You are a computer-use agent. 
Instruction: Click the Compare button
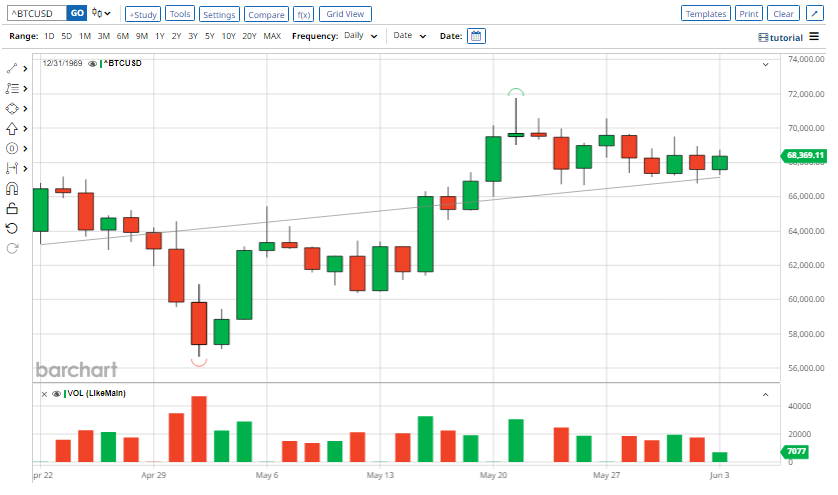tap(266, 14)
